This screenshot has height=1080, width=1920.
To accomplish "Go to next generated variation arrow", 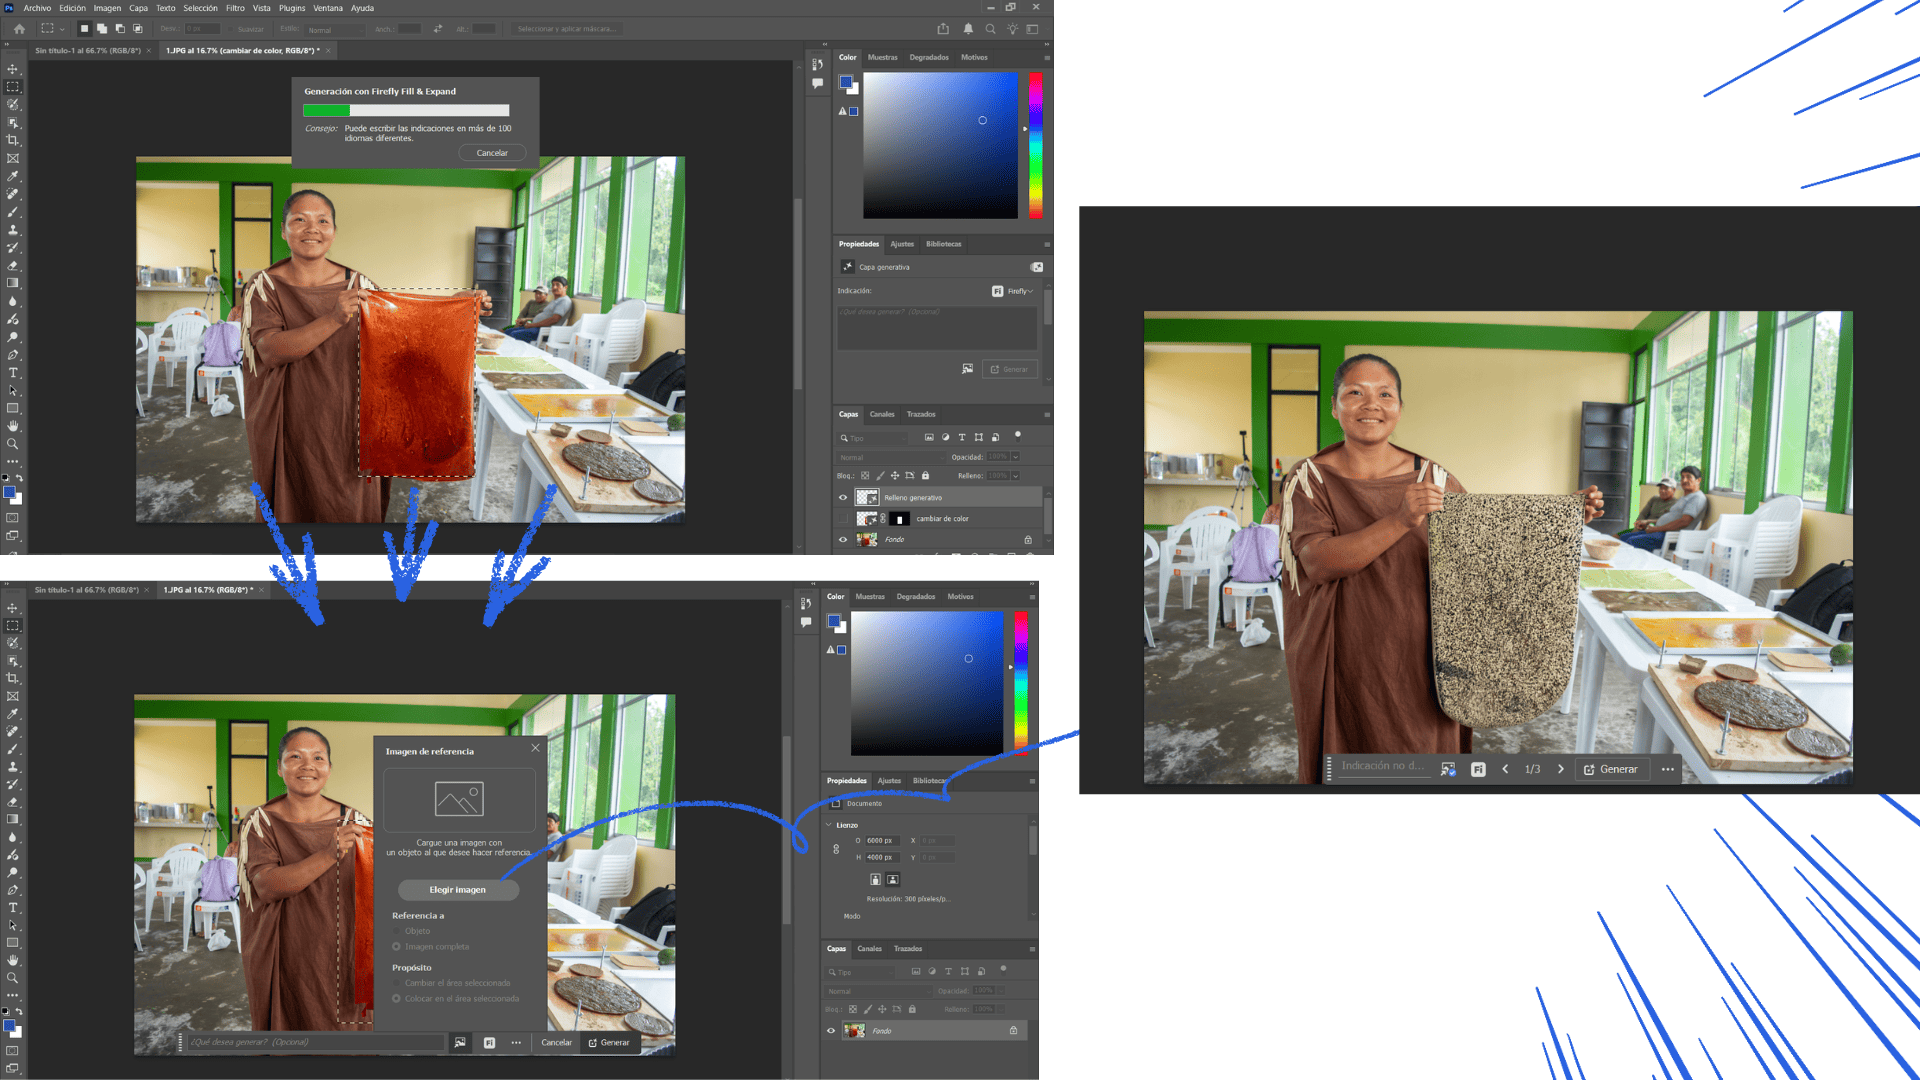I will (1560, 769).
